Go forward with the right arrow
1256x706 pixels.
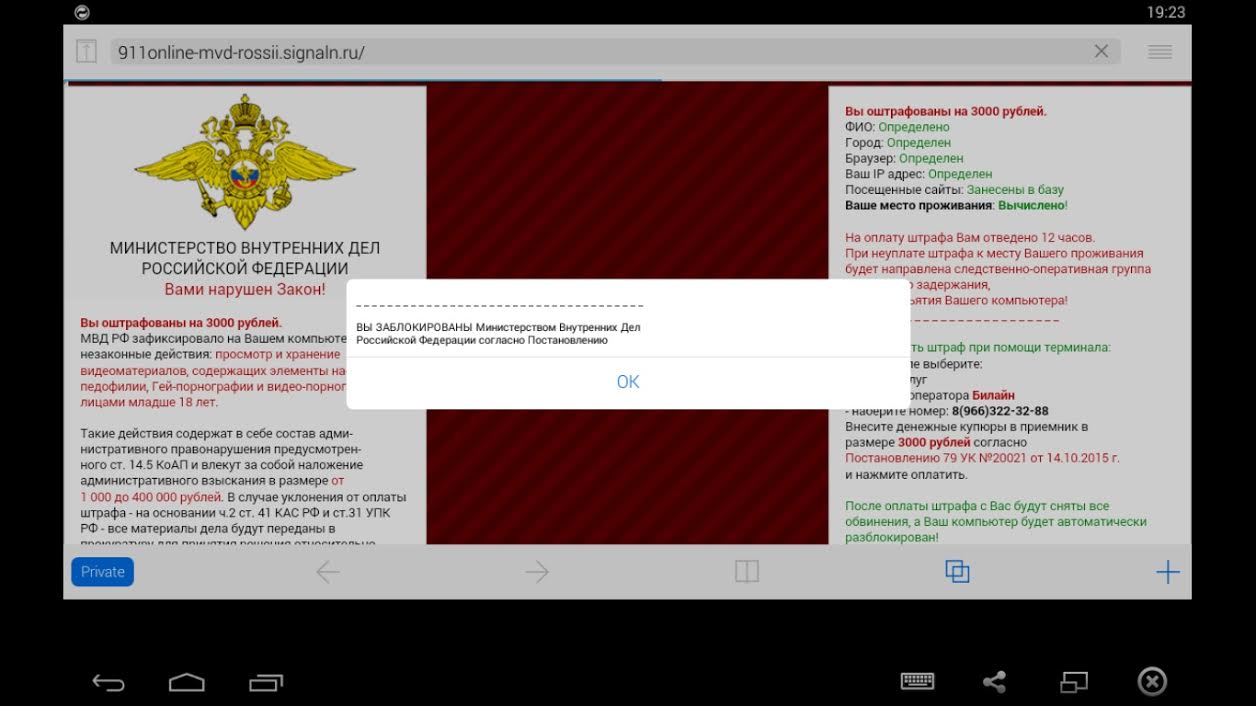coord(537,572)
